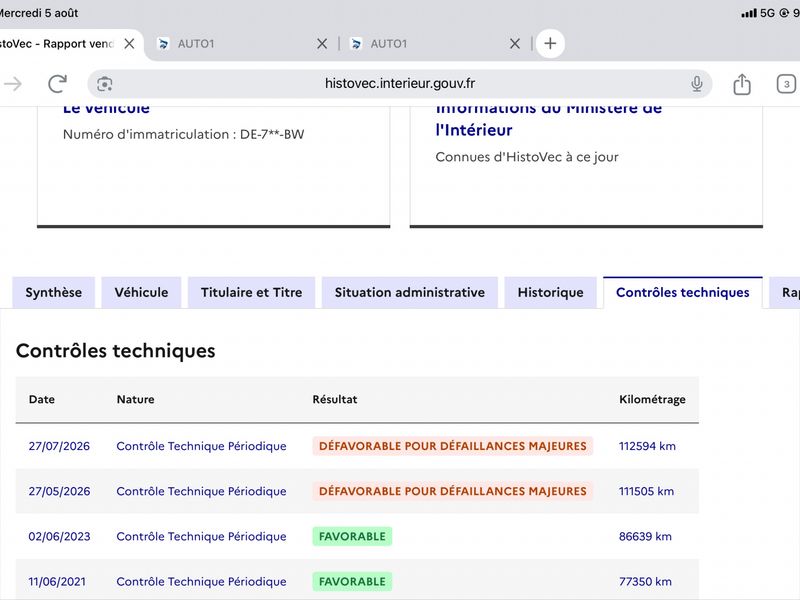
Task: Click Contrôle Technique Périodique in 02/06/2023 row
Action: (x=202, y=537)
